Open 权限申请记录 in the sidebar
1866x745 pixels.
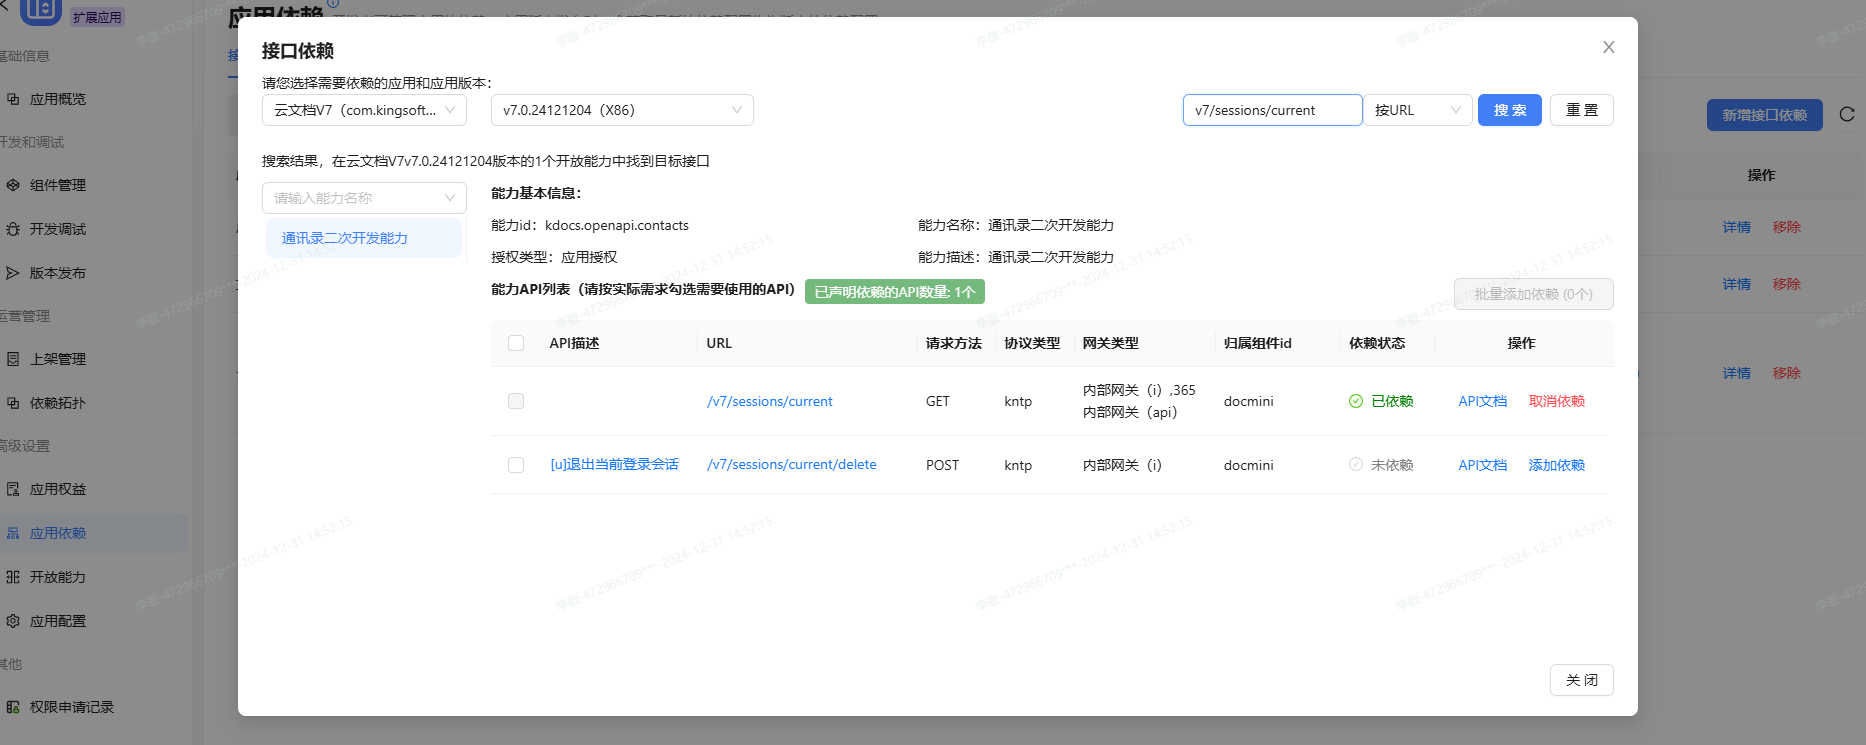[x=72, y=707]
